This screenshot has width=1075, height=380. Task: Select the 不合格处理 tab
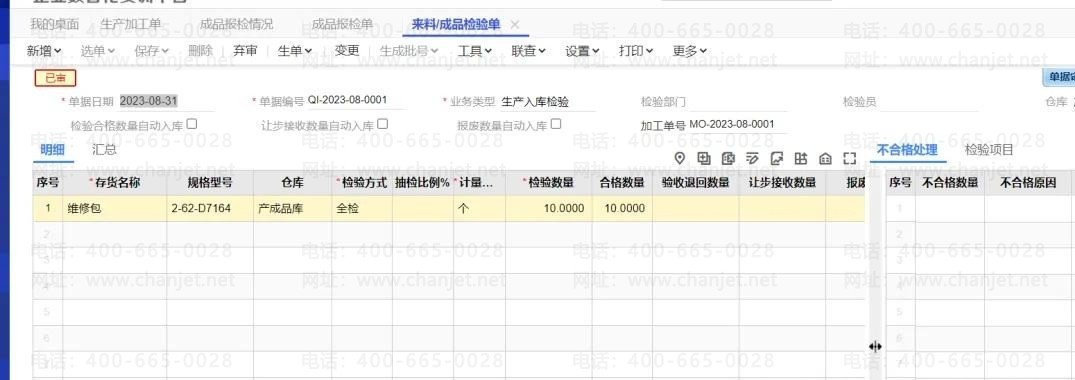[x=907, y=150]
